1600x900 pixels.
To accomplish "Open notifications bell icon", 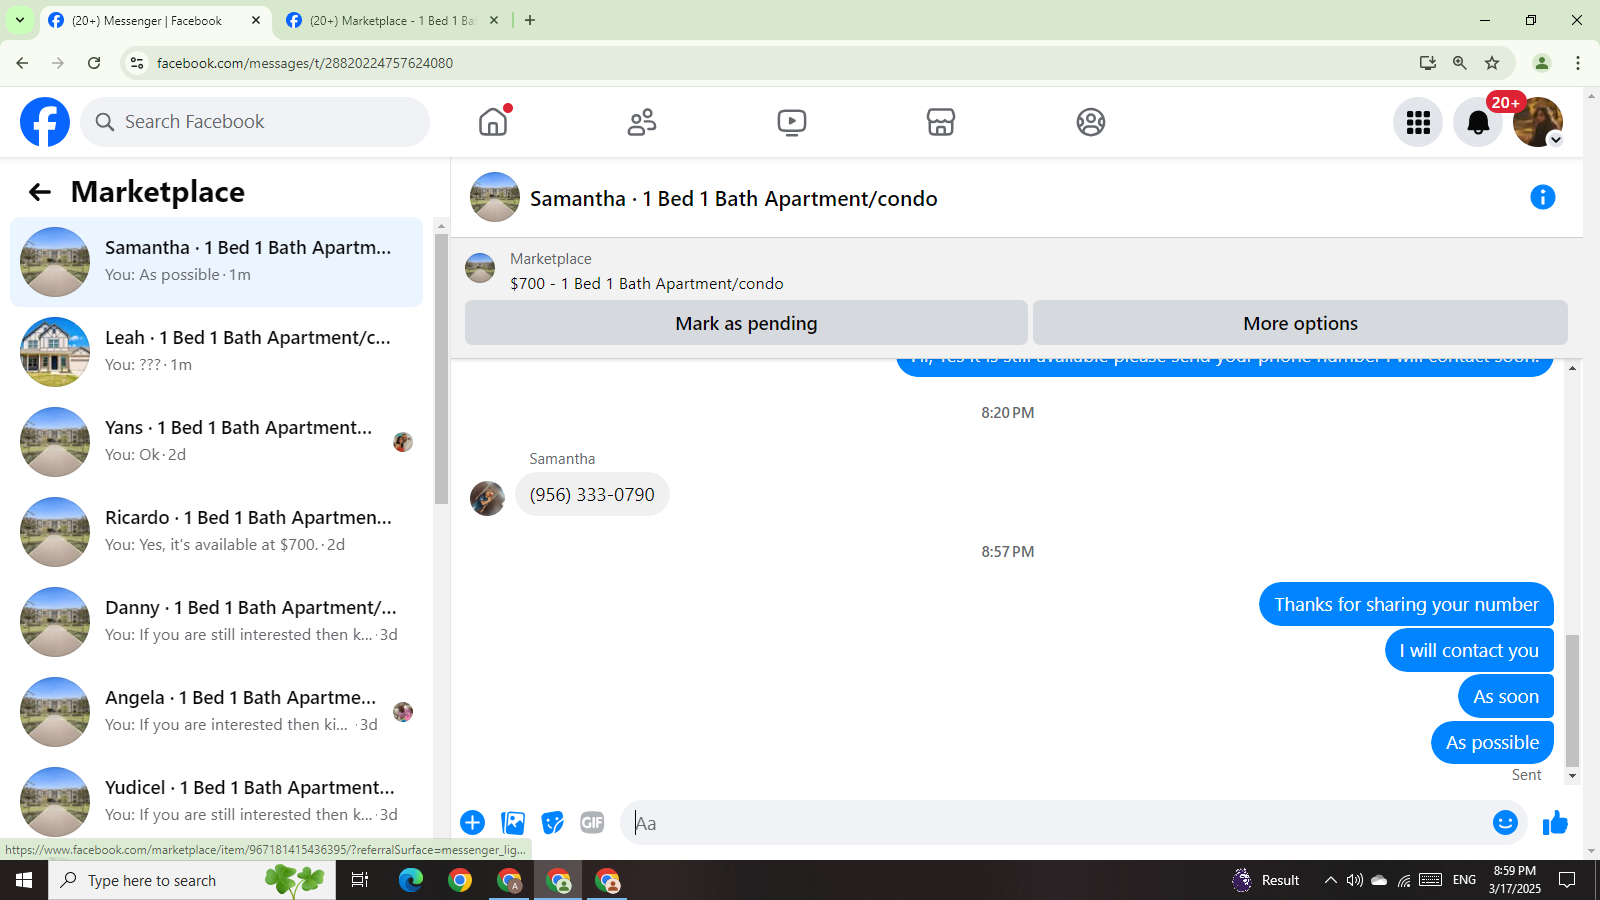I will click(1478, 122).
